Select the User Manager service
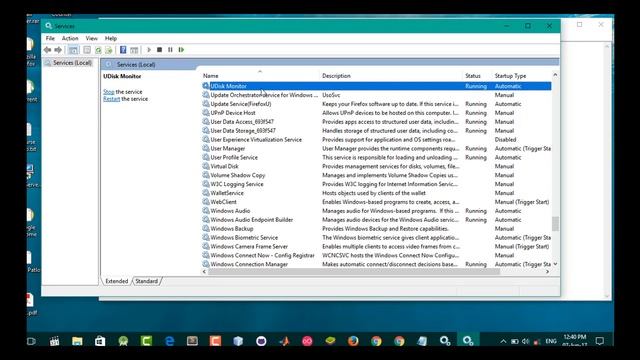 pos(376,149)
